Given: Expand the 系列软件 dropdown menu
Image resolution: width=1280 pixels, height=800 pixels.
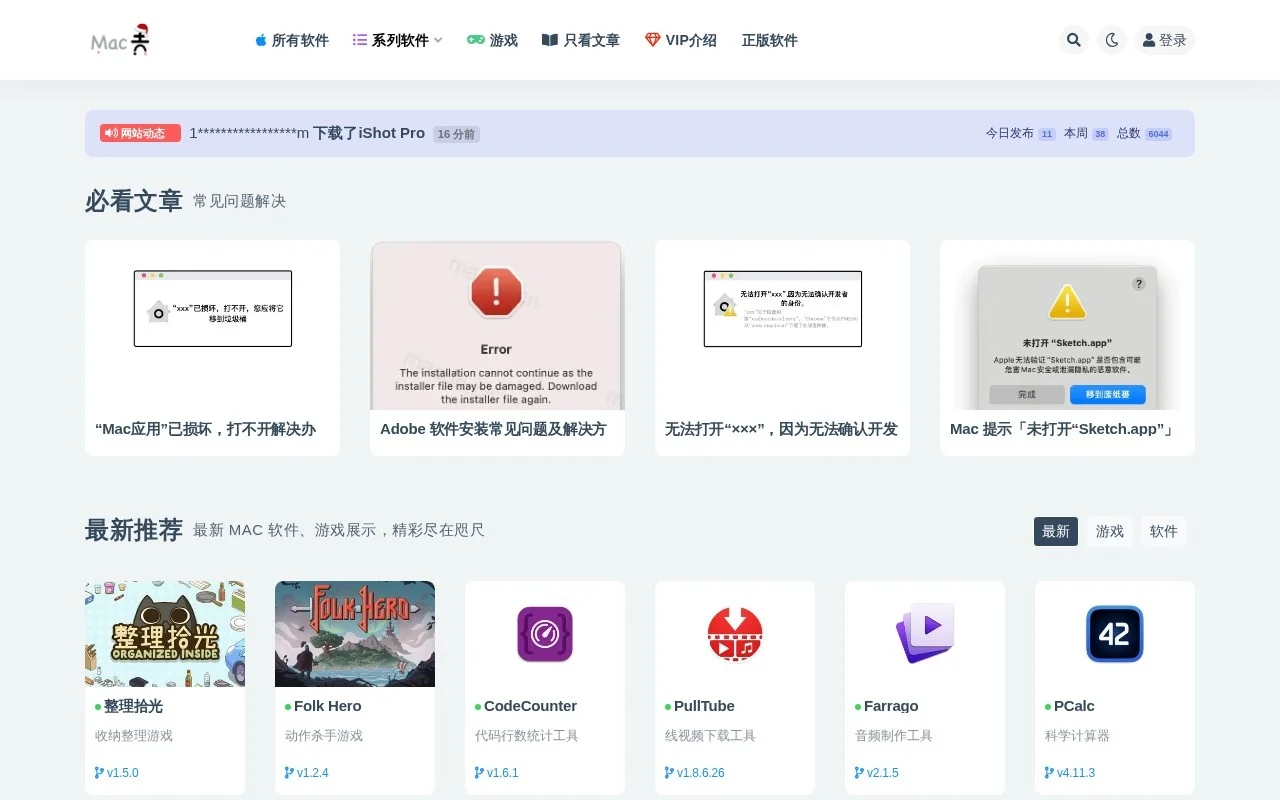Looking at the screenshot, I should [x=396, y=40].
